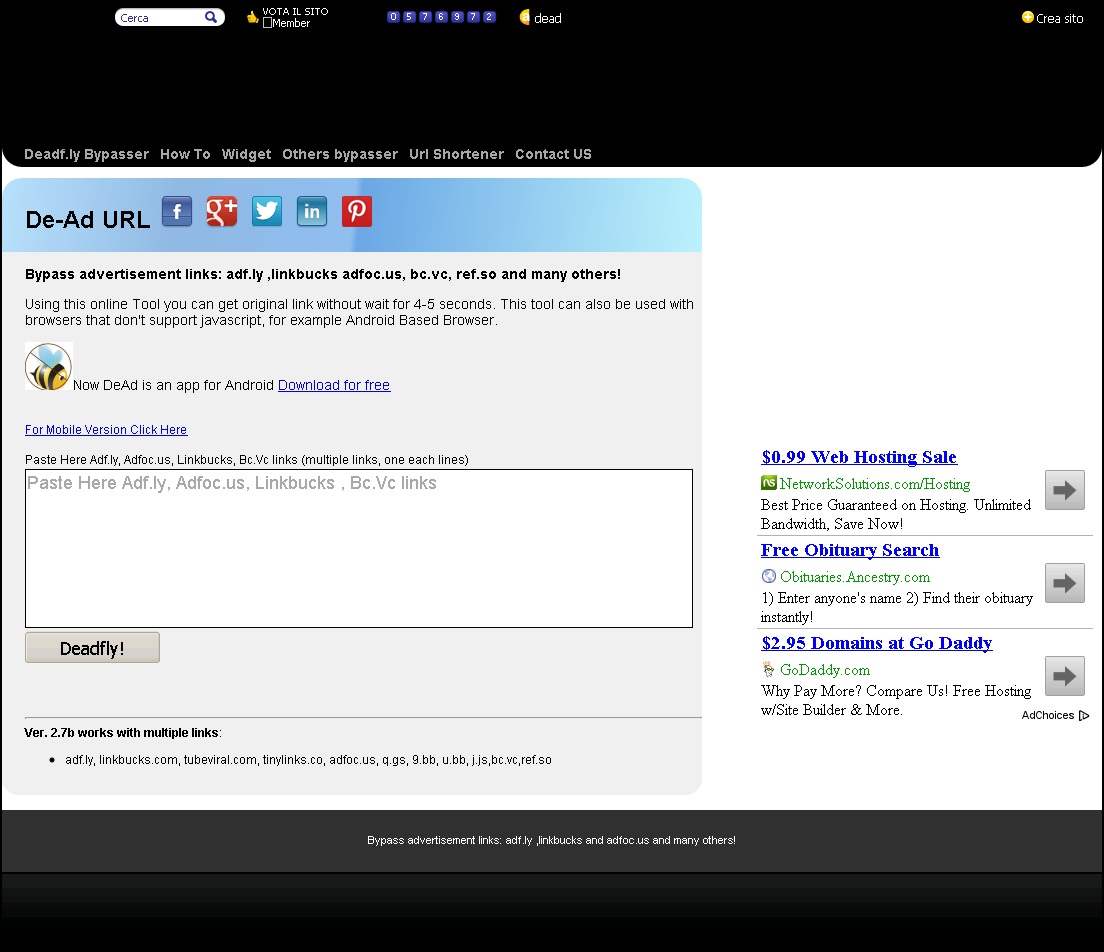Screen dimensions: 1104x952
Task: Click the AdChoices label
Action: pyautogui.click(x=1048, y=715)
